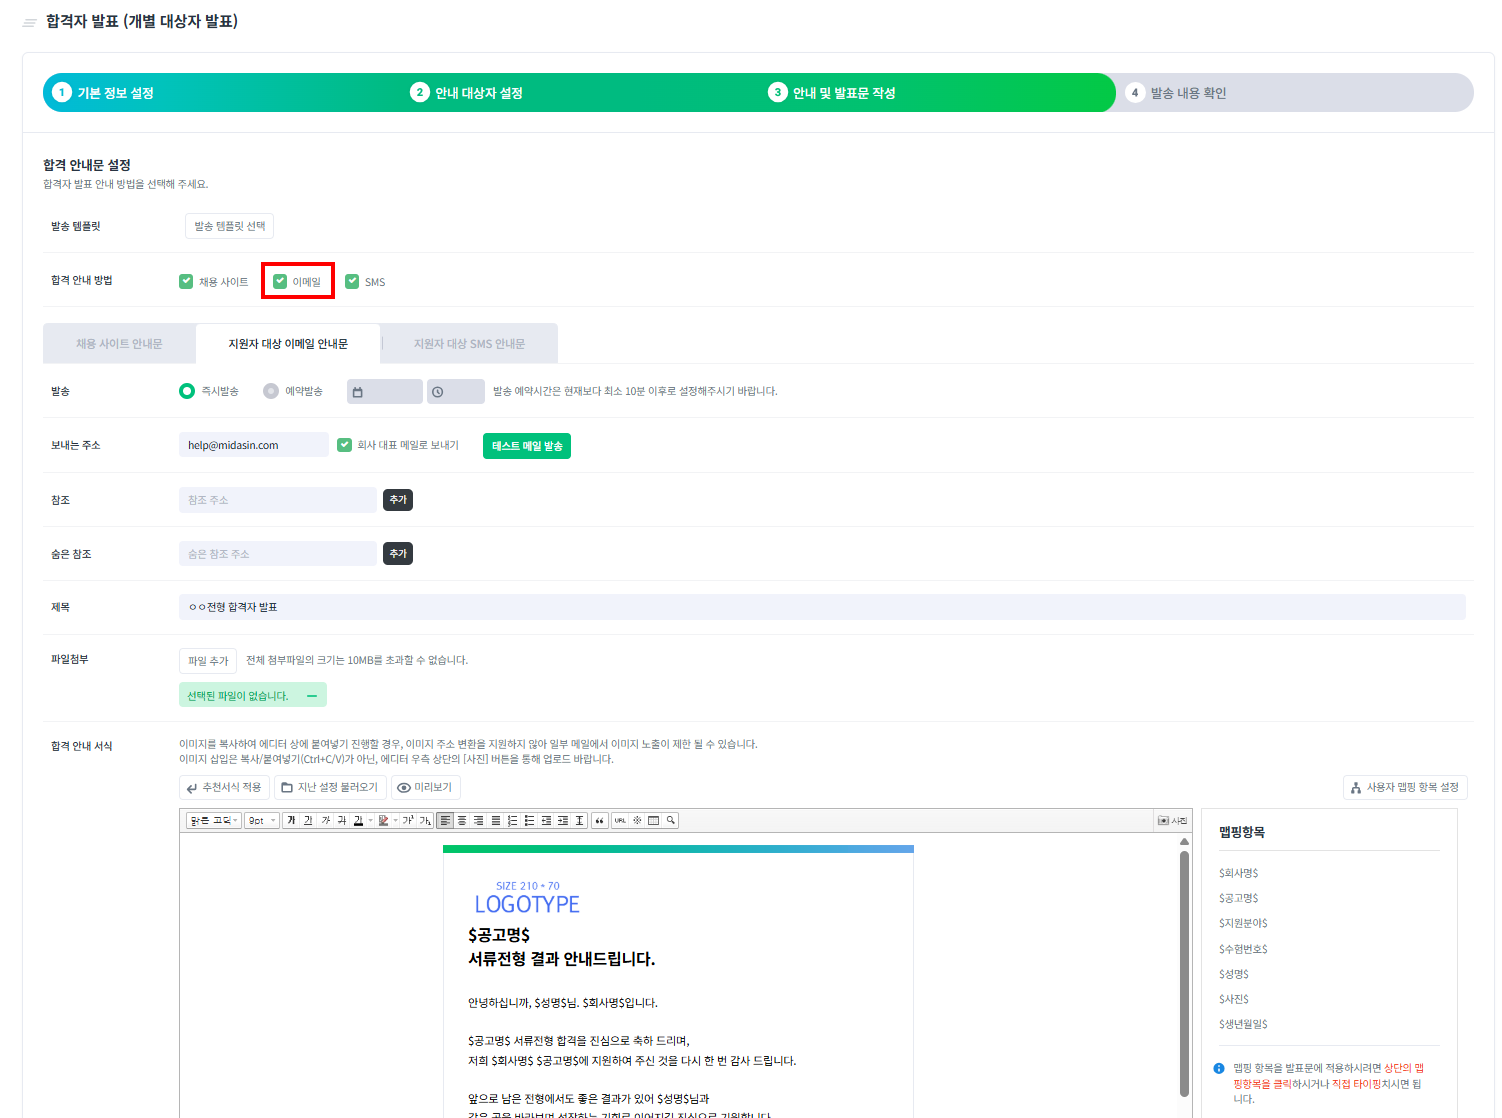Open the 9pt font size dropdown
The height and width of the screenshot is (1118, 1502).
coord(262,820)
